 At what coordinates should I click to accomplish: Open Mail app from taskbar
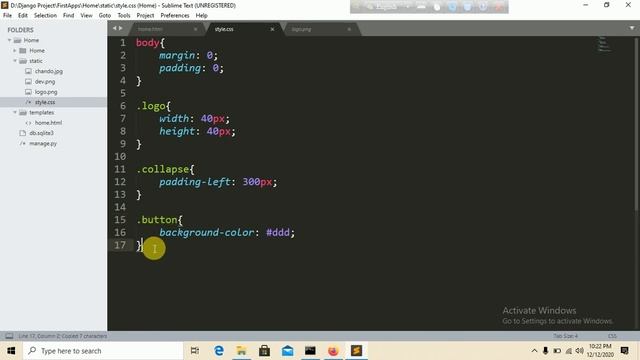[287, 351]
